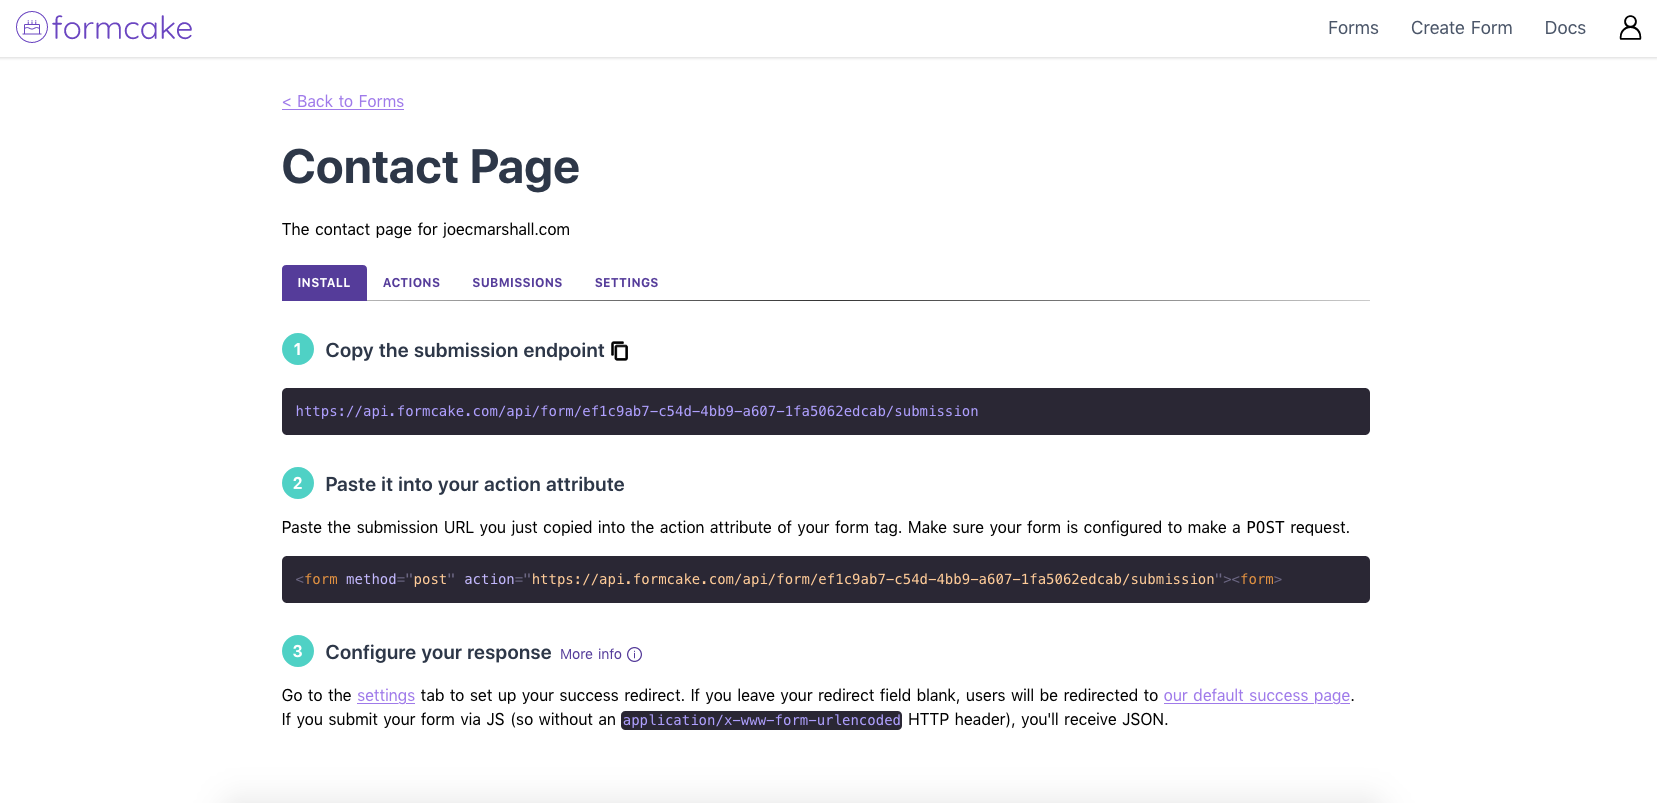Switch to the SUBMISSIONS tab
The image size is (1657, 803).
517,283
